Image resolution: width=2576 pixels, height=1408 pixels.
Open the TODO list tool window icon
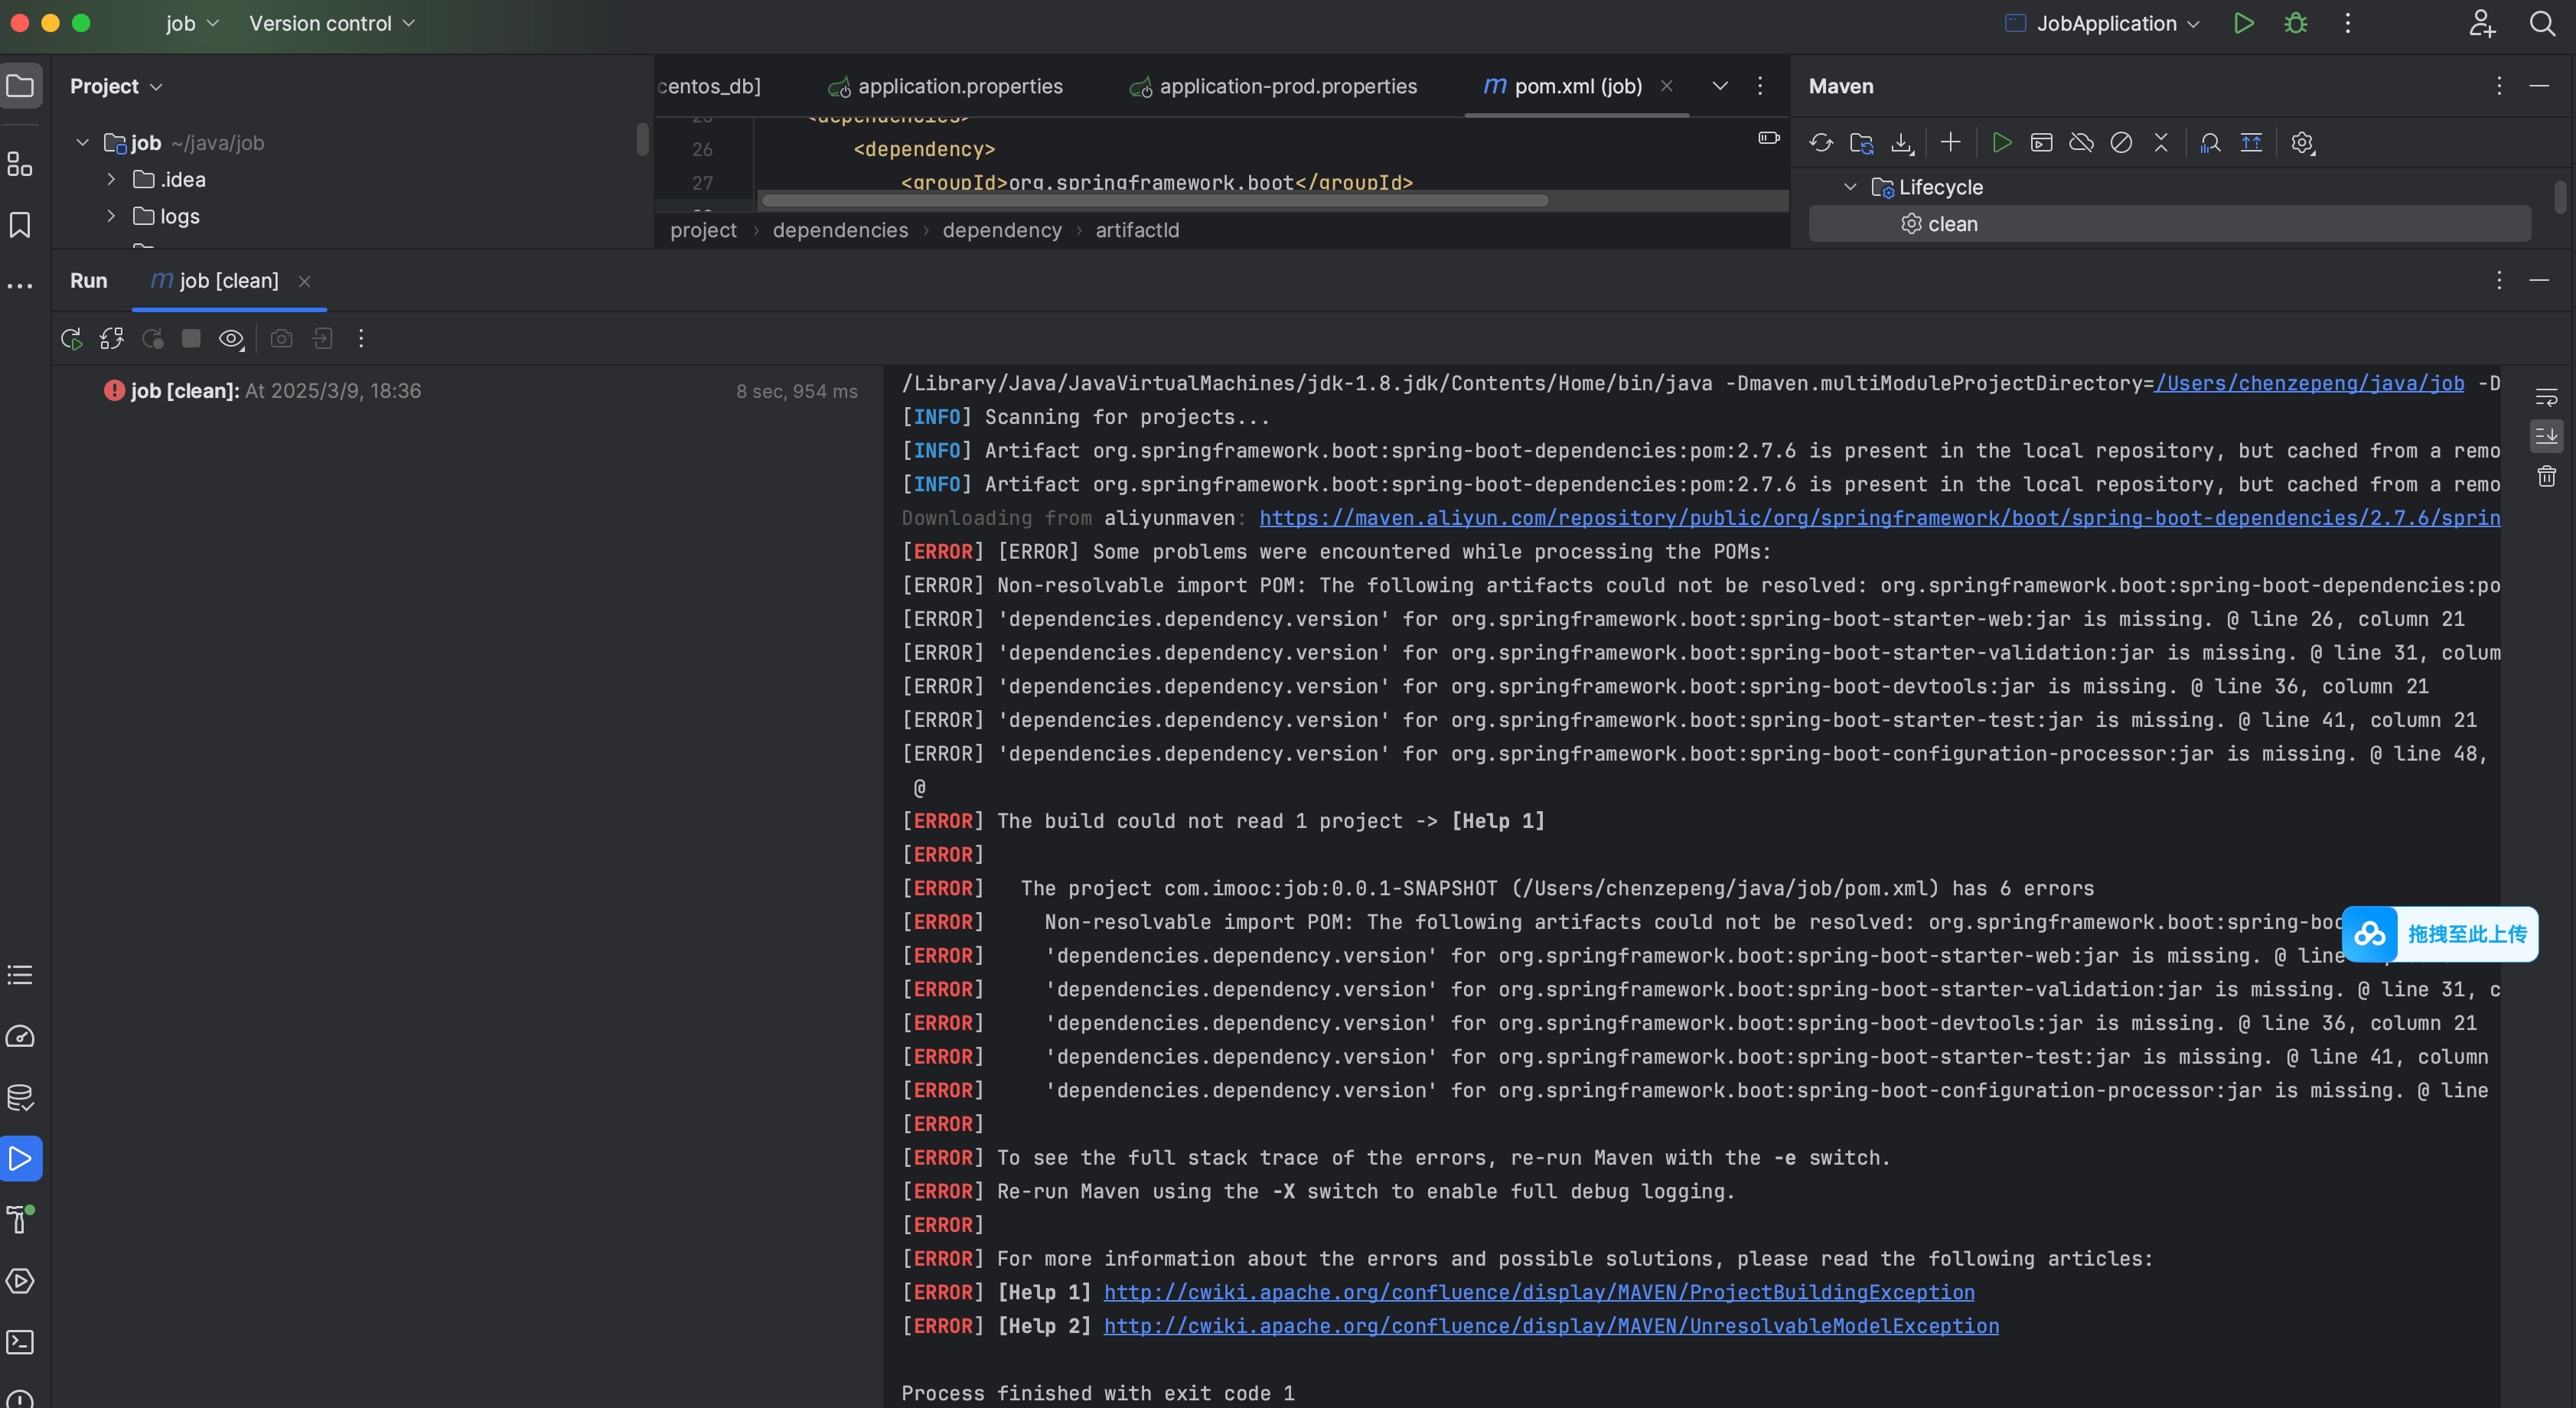[20, 975]
